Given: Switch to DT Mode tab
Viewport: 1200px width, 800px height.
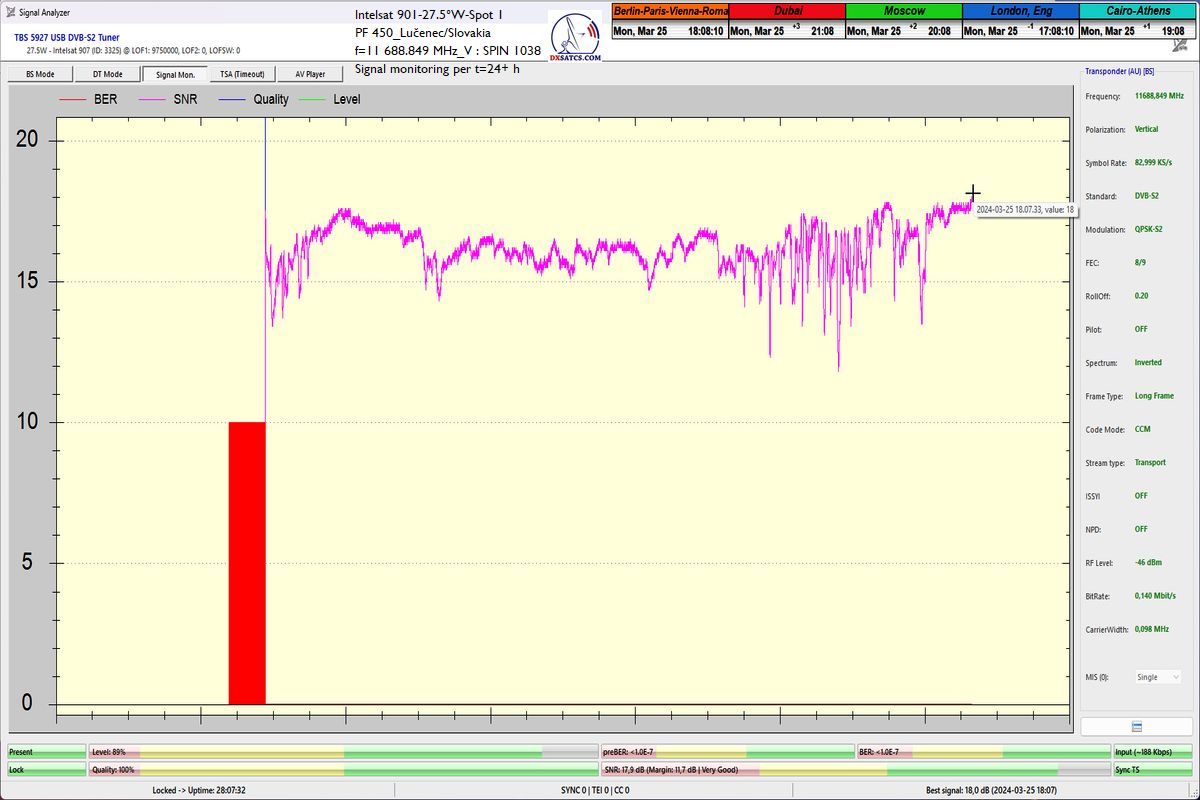Looking at the screenshot, I should (x=107, y=74).
